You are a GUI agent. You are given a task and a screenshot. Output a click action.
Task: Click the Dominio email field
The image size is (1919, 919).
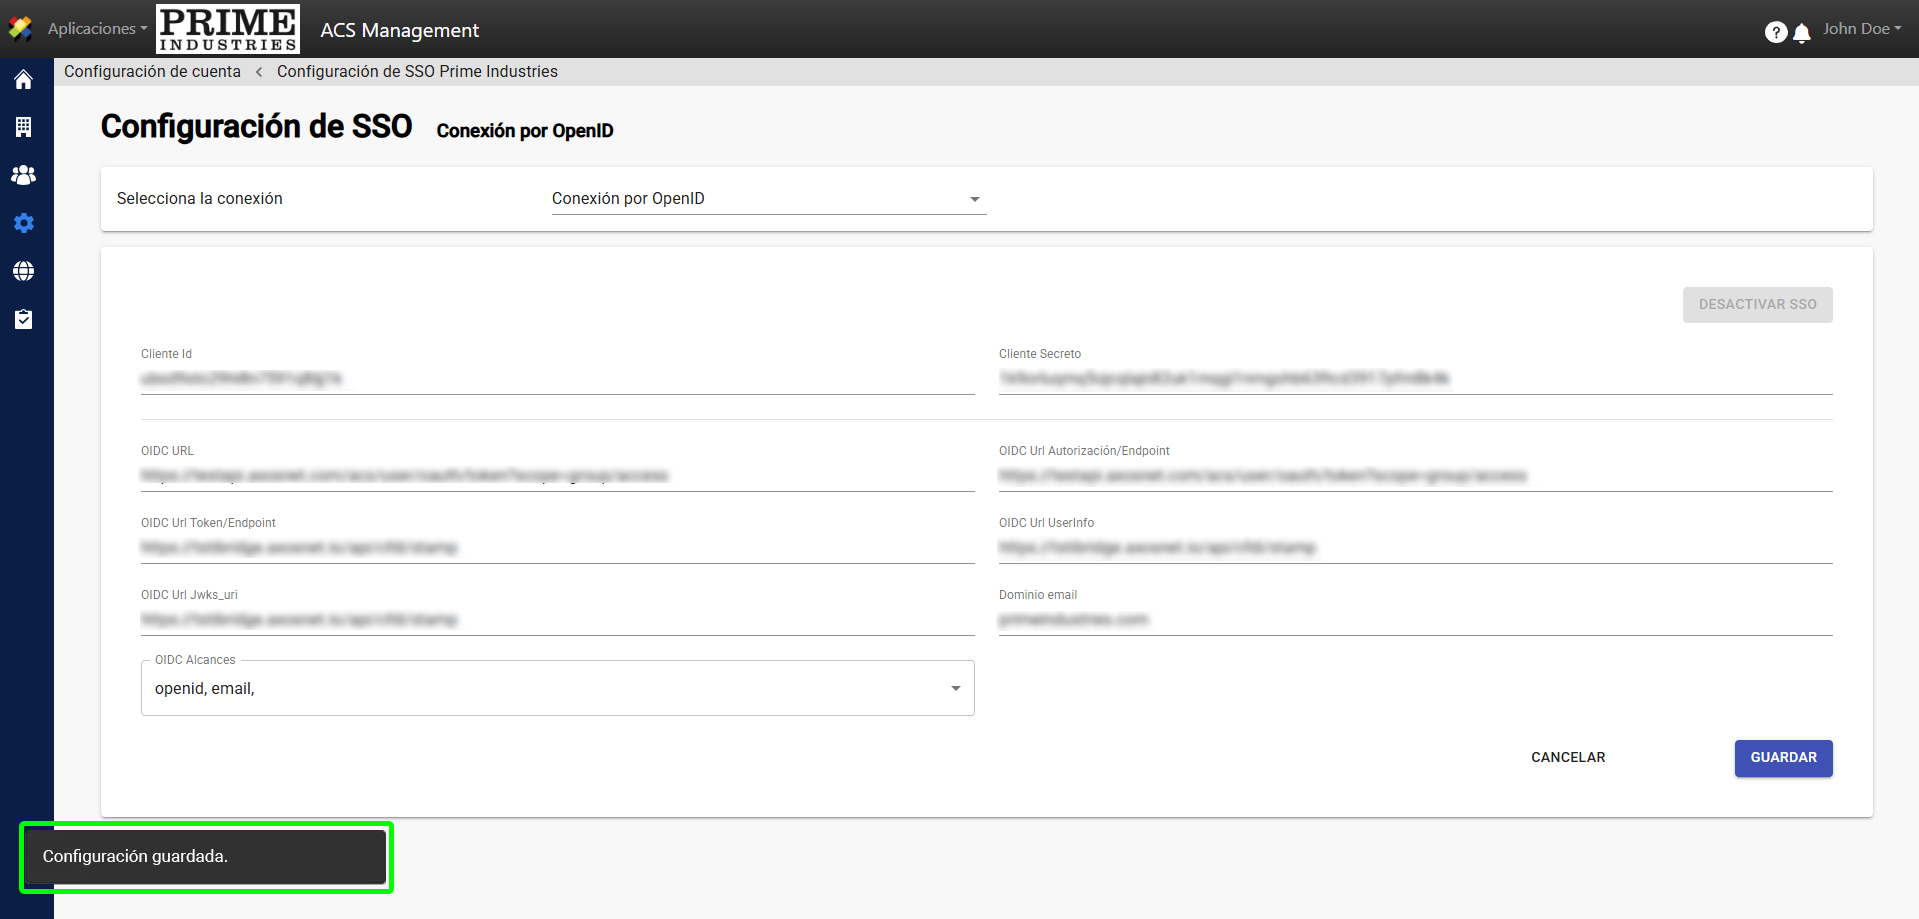click(x=1414, y=620)
